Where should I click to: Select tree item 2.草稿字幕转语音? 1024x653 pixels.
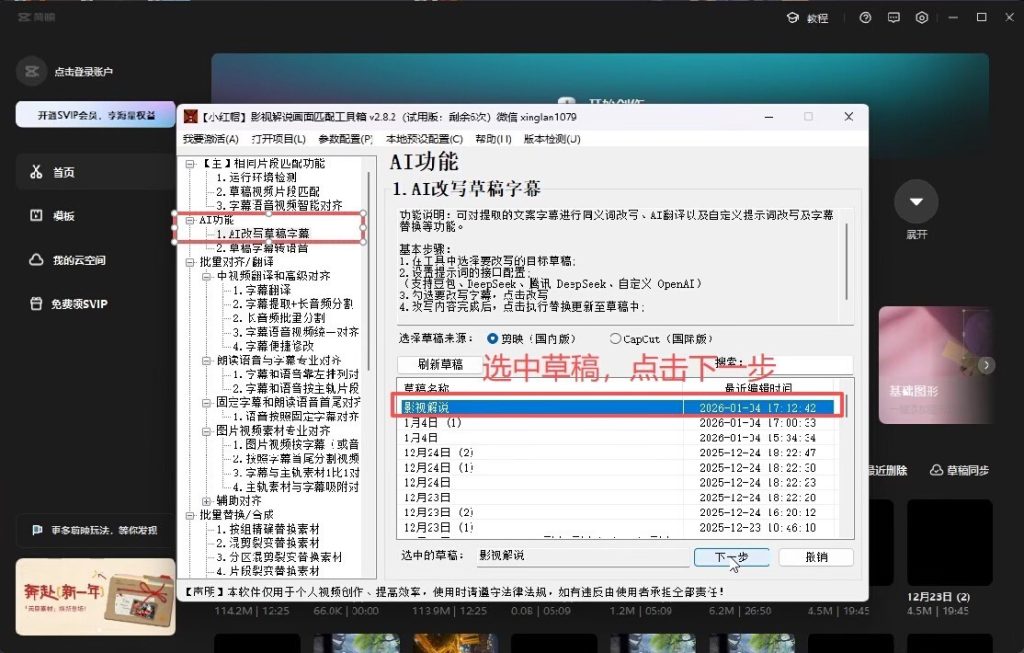pyautogui.click(x=262, y=248)
